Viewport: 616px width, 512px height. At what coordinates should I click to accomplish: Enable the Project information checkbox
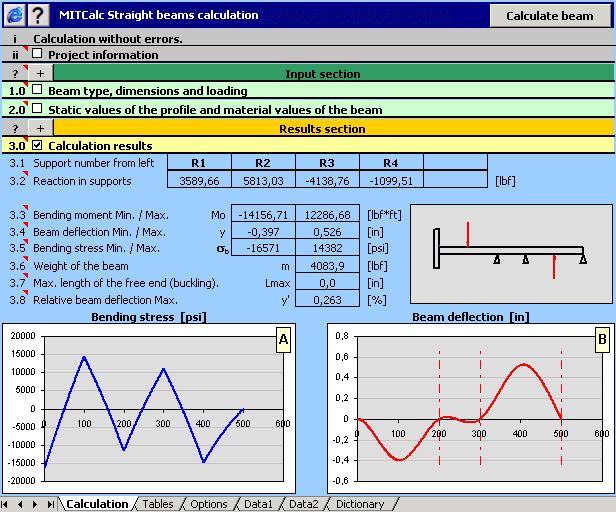(37, 54)
